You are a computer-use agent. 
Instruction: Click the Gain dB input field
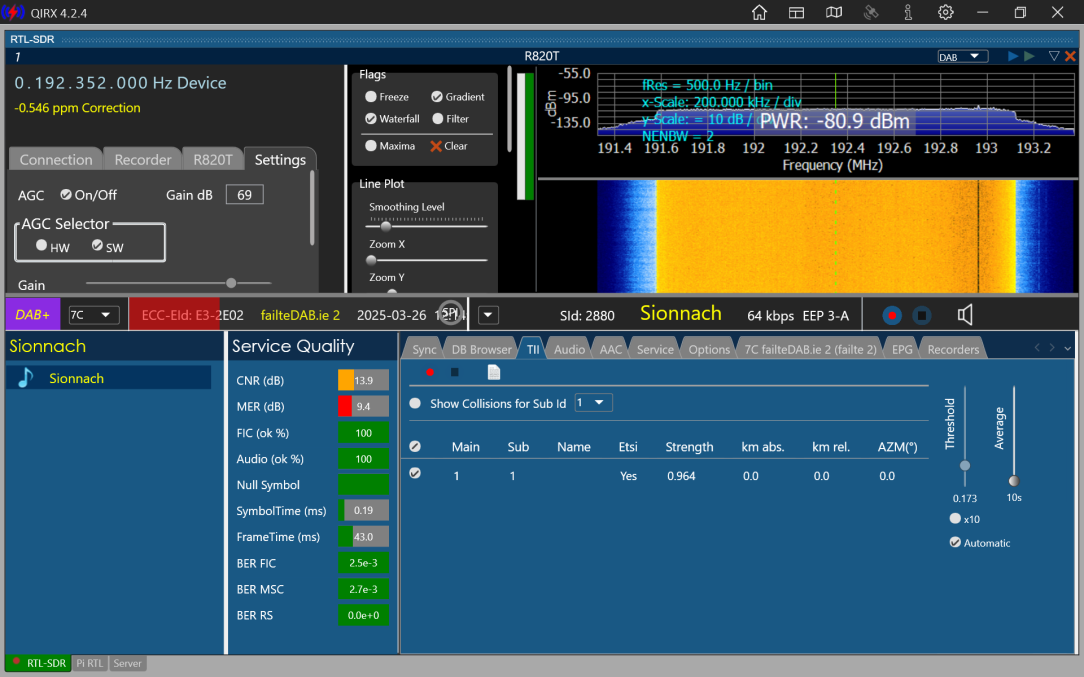(244, 195)
